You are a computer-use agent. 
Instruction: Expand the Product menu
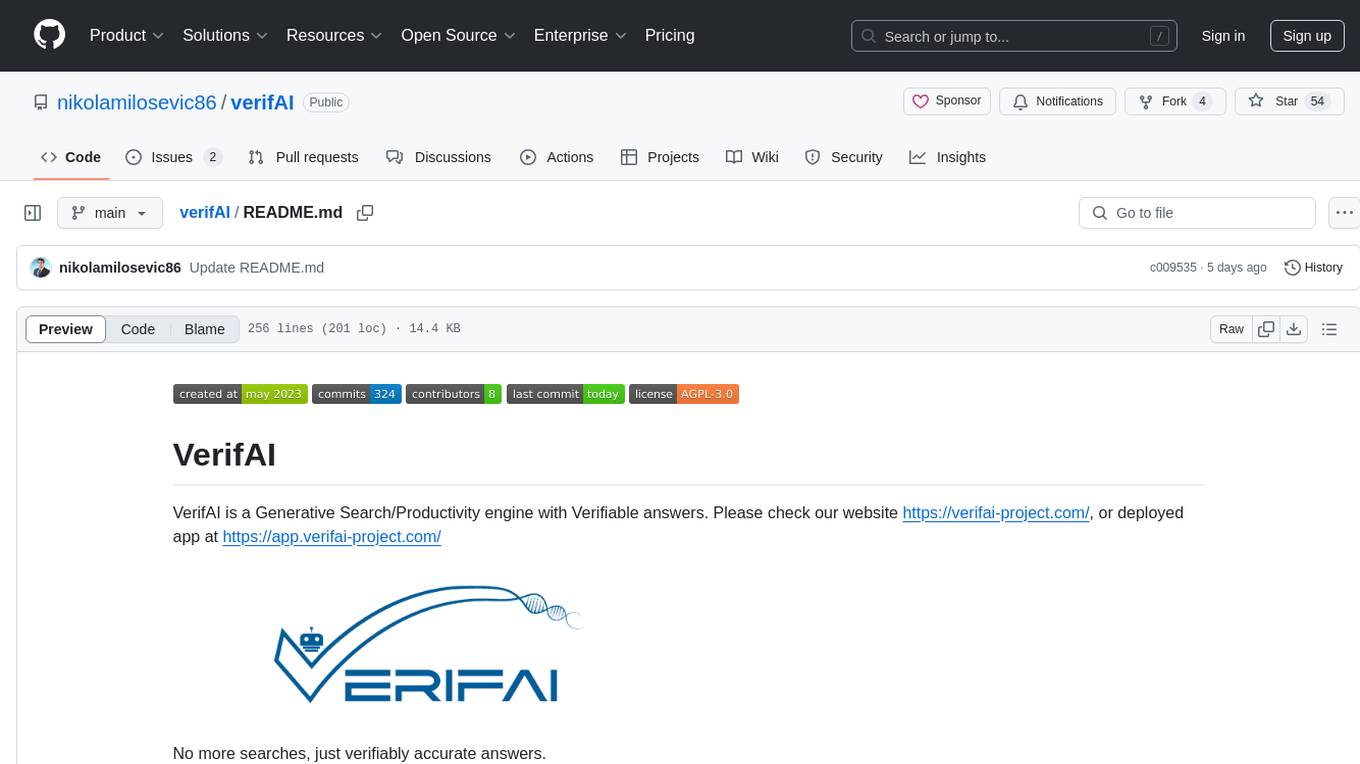[x=127, y=35]
